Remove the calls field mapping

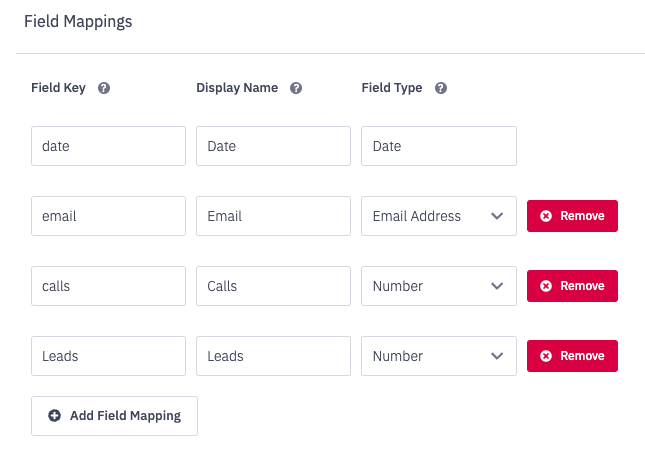(572, 286)
